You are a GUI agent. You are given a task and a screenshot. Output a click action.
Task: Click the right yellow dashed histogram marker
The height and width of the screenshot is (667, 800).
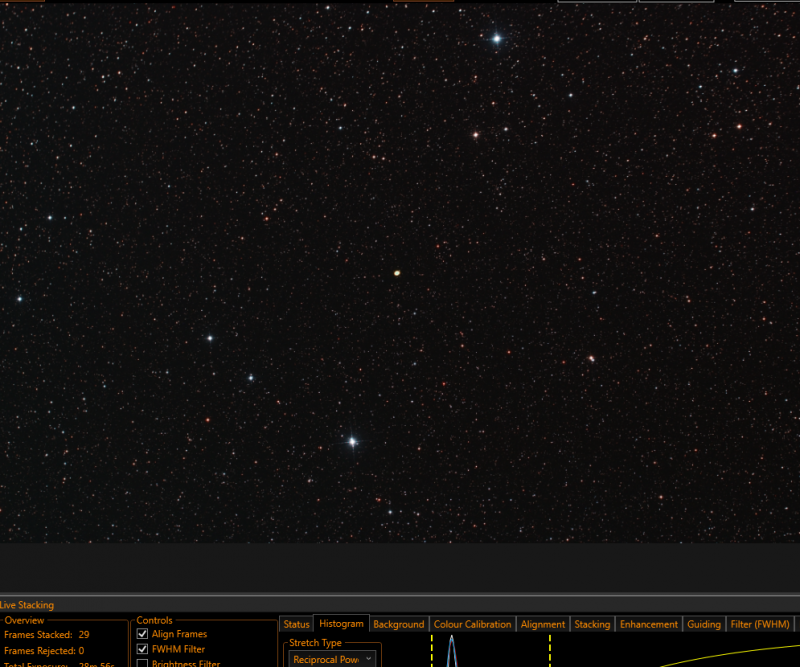point(550,651)
